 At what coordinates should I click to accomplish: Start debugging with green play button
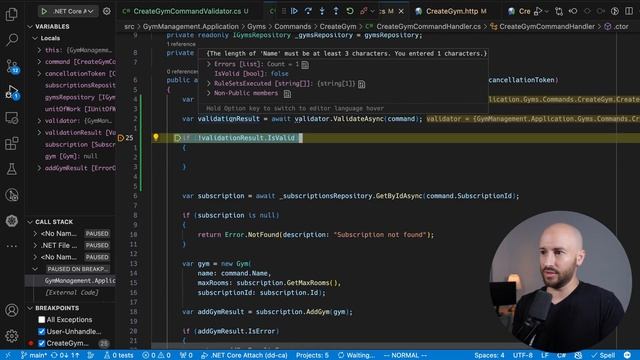click(44, 11)
